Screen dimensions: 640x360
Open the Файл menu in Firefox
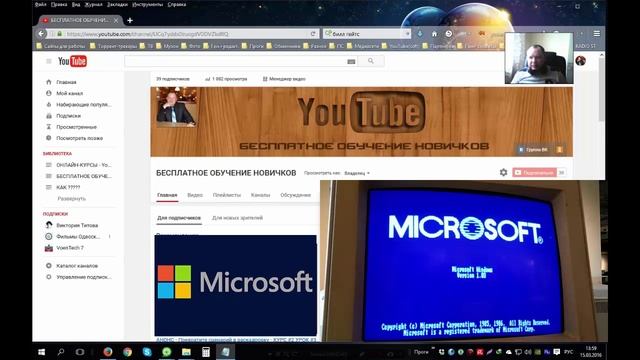tap(40, 4)
